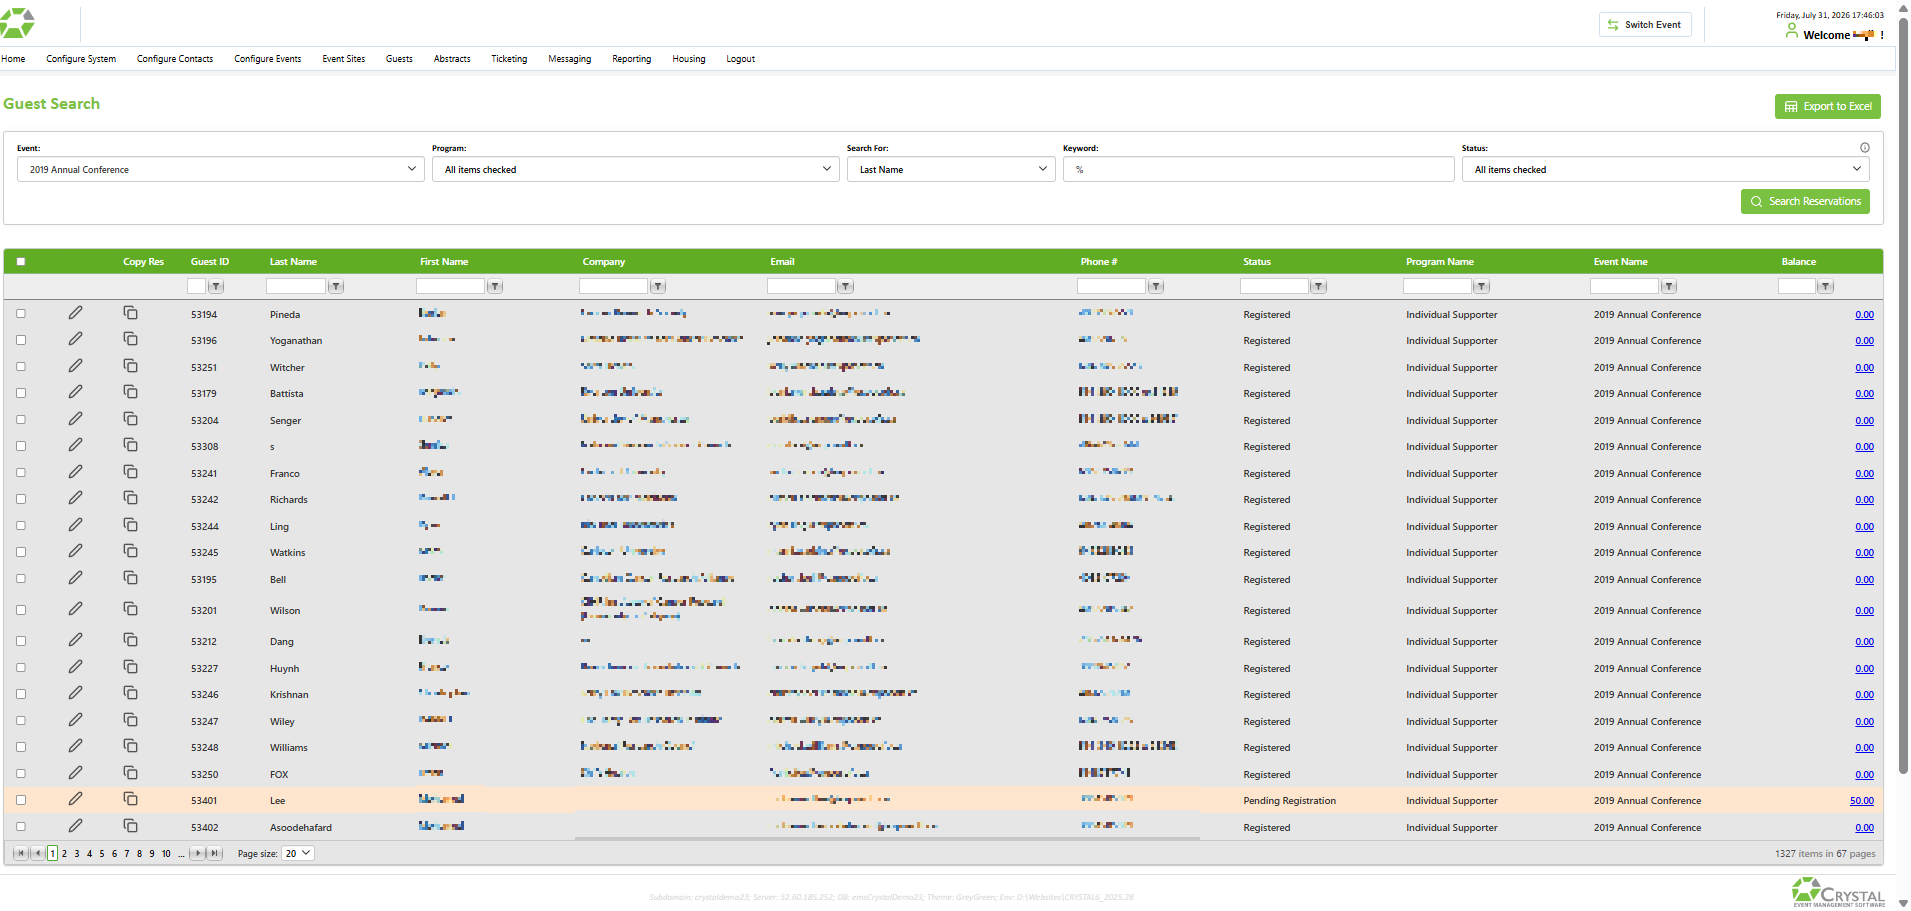Tick the checkbox for guest Battista

(21, 393)
